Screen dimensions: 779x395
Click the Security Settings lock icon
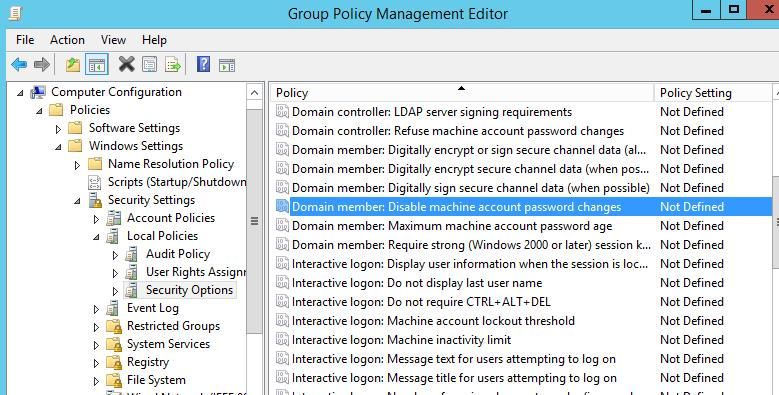(95, 200)
